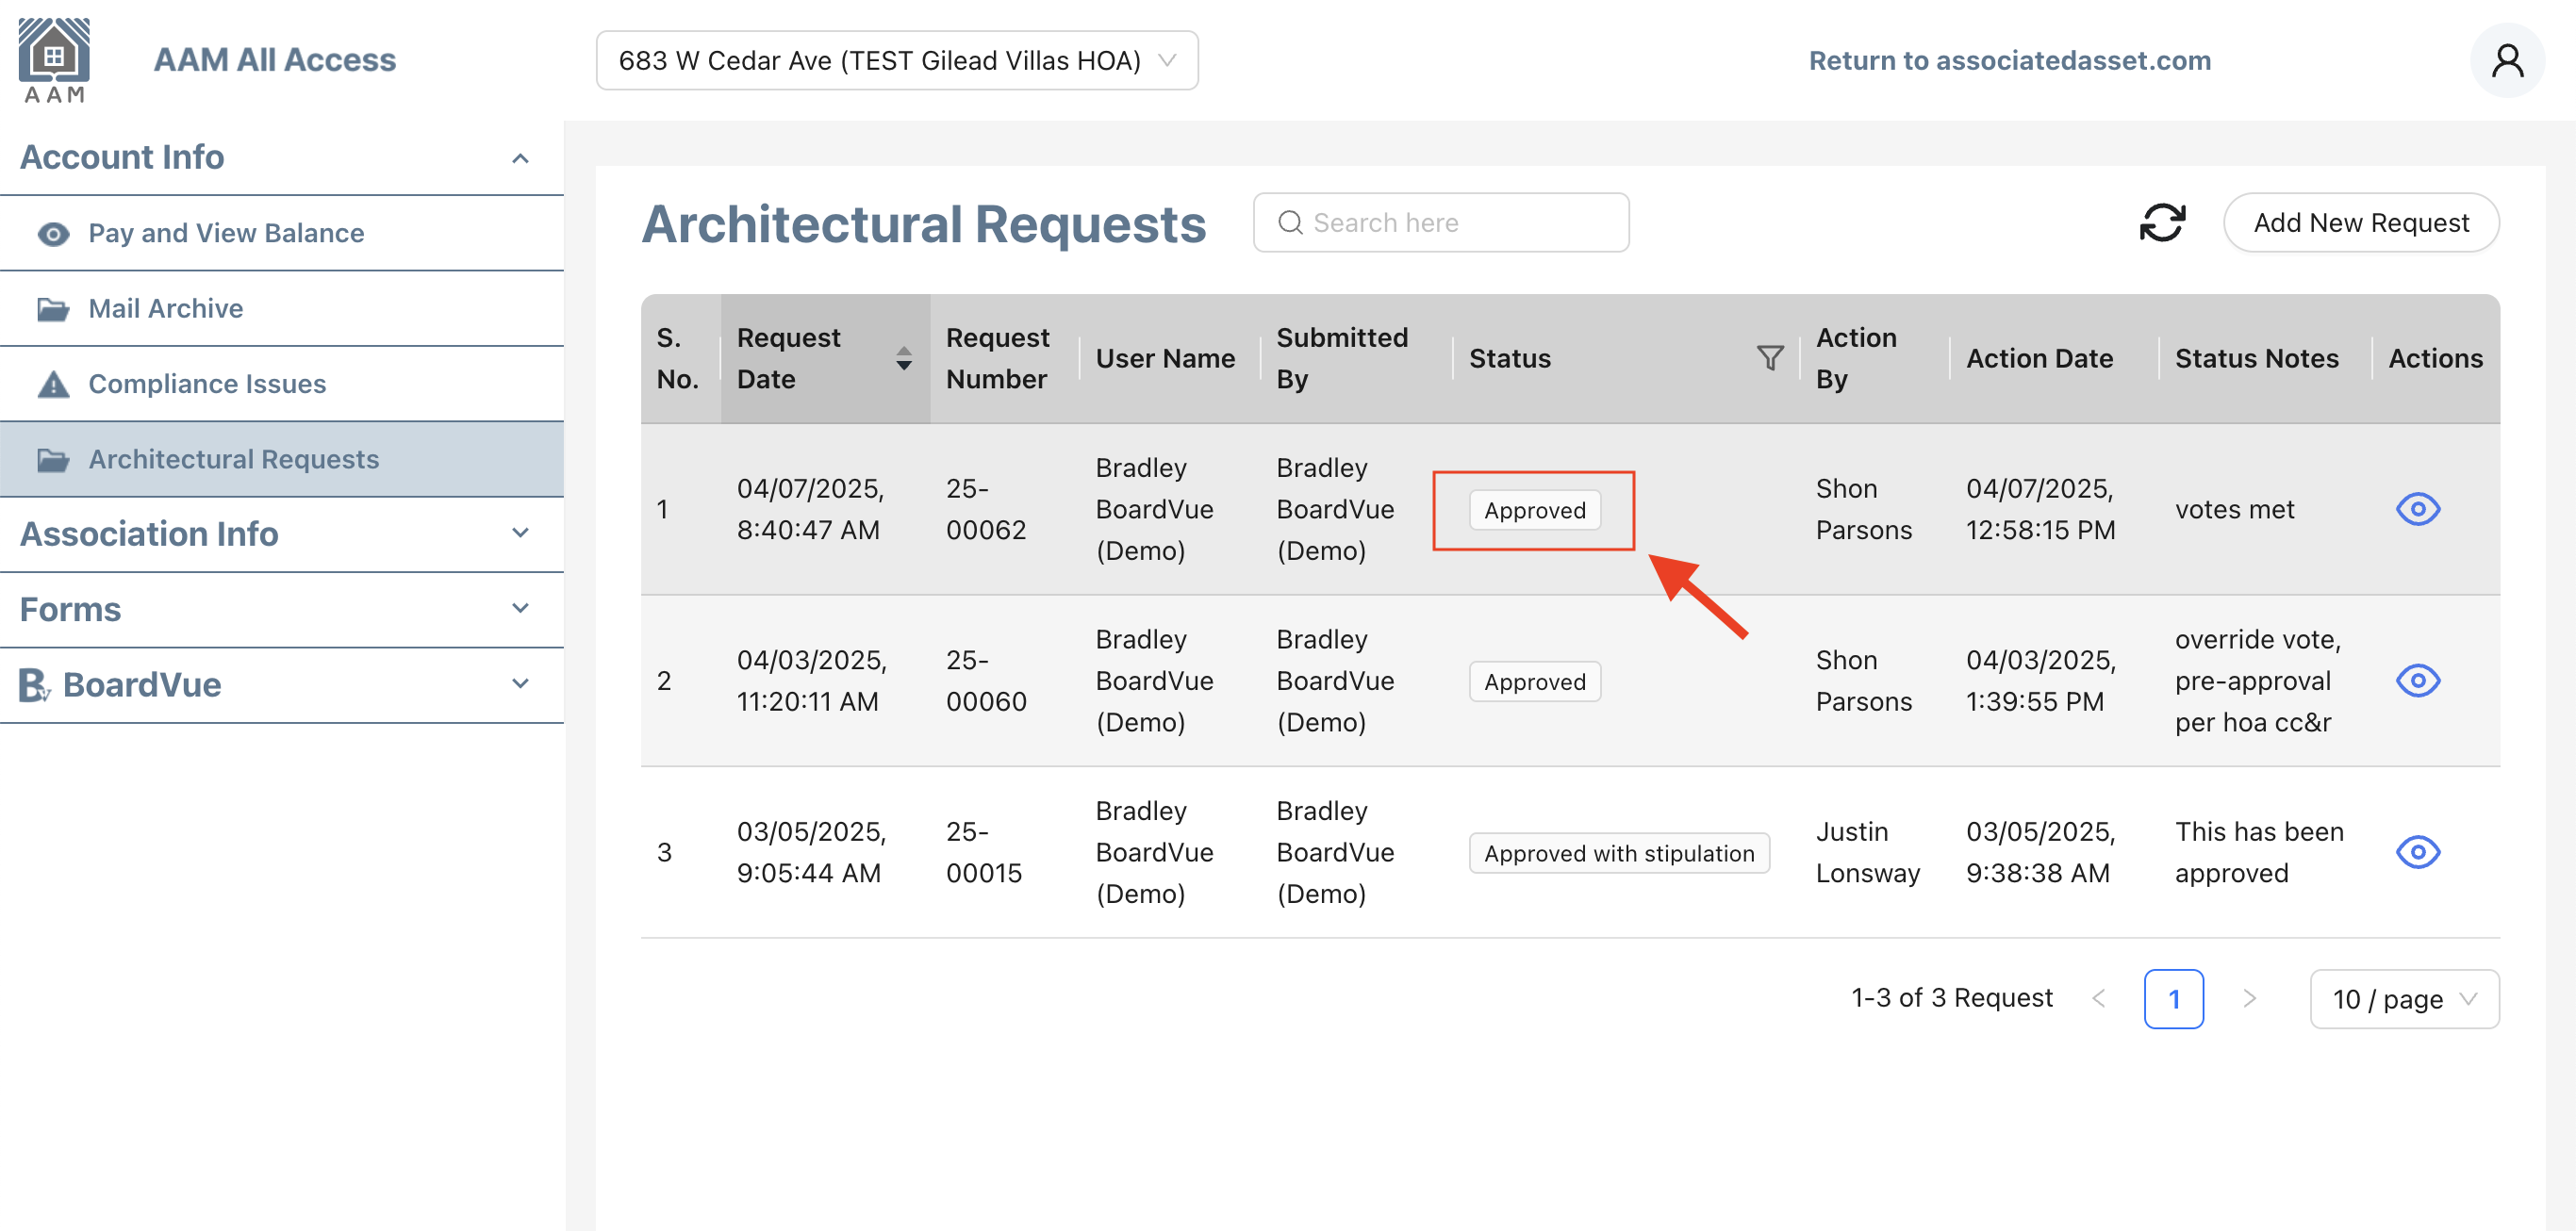Click 'This has been approved' note

[2259, 852]
